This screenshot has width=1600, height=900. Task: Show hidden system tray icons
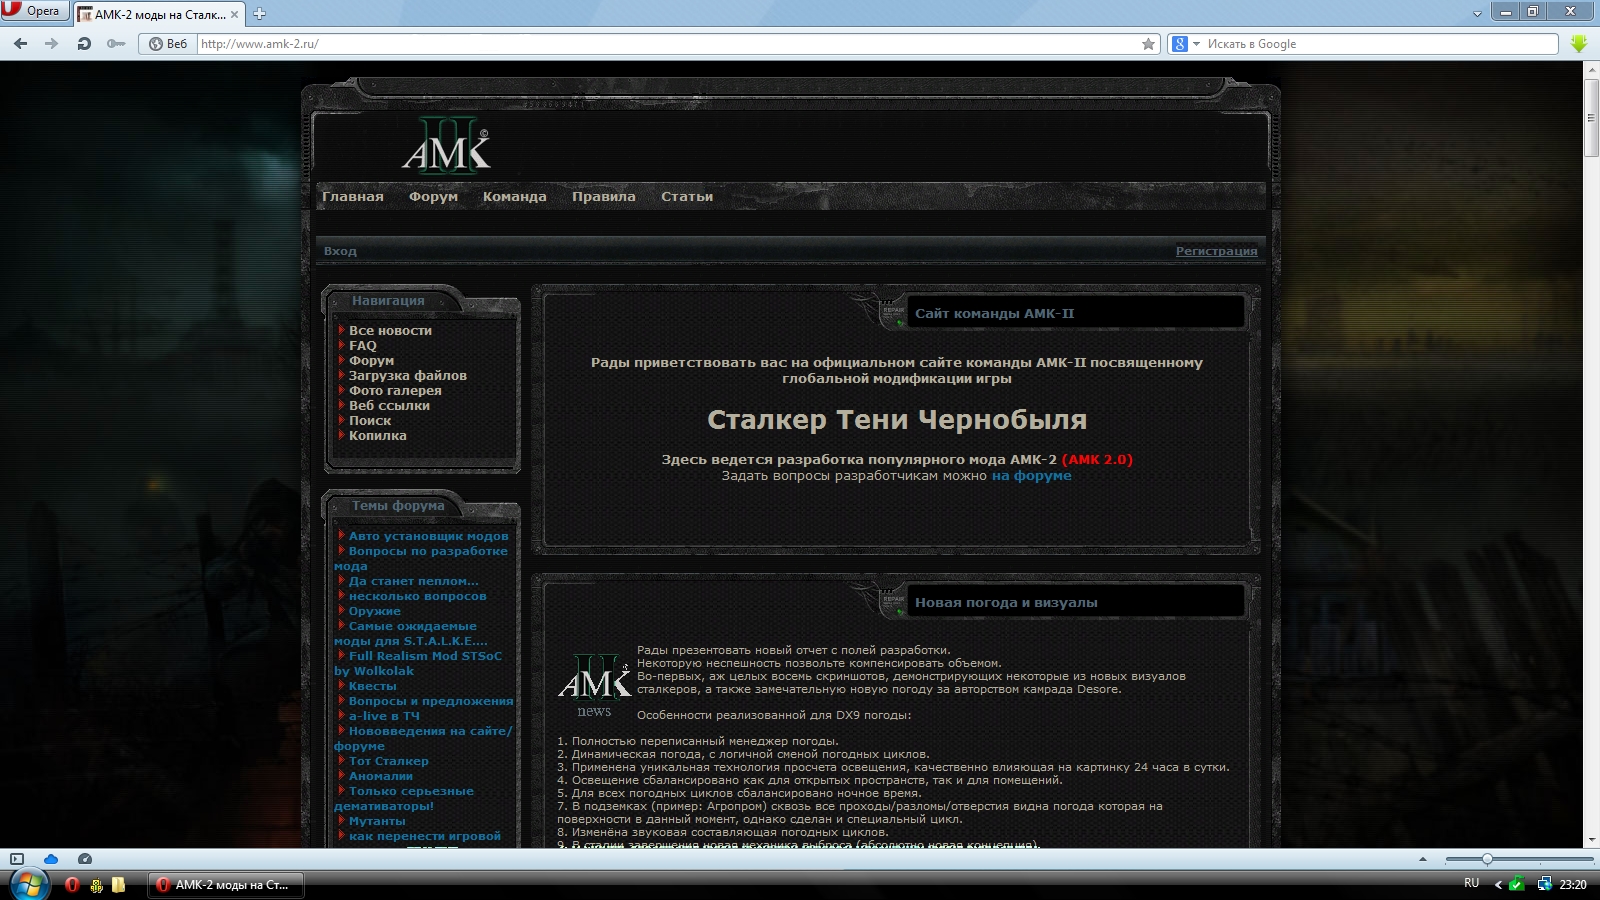1498,884
